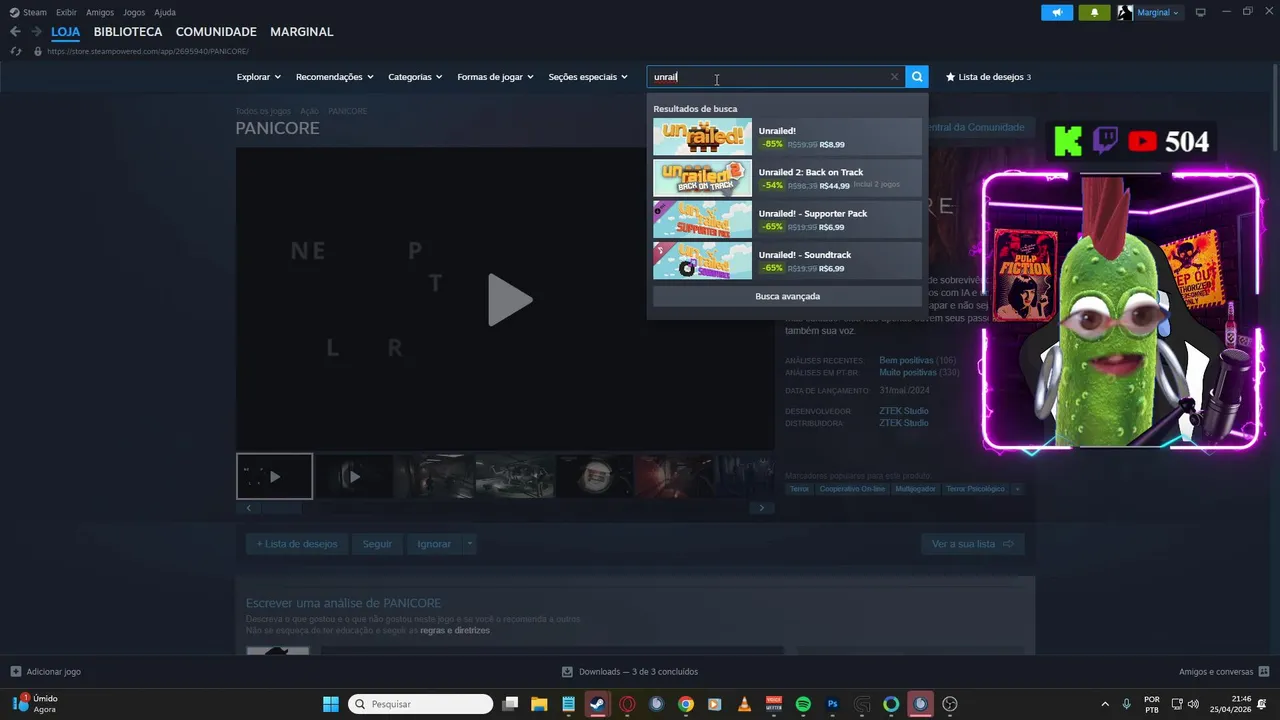Select Unrailed 2: Back on Track result
The height and width of the screenshot is (720, 1280).
(x=787, y=178)
